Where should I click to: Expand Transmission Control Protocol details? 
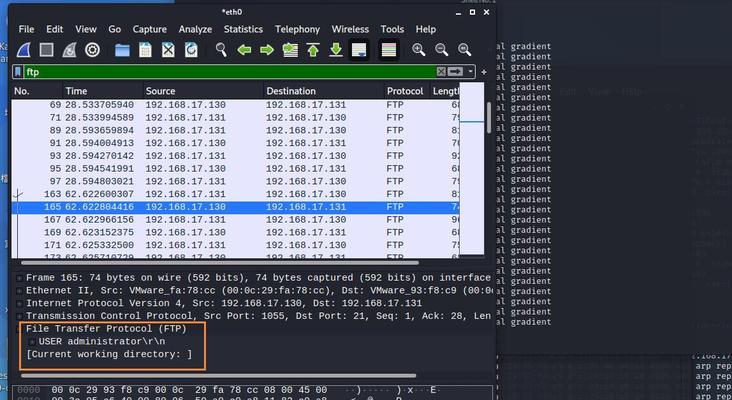point(20,316)
